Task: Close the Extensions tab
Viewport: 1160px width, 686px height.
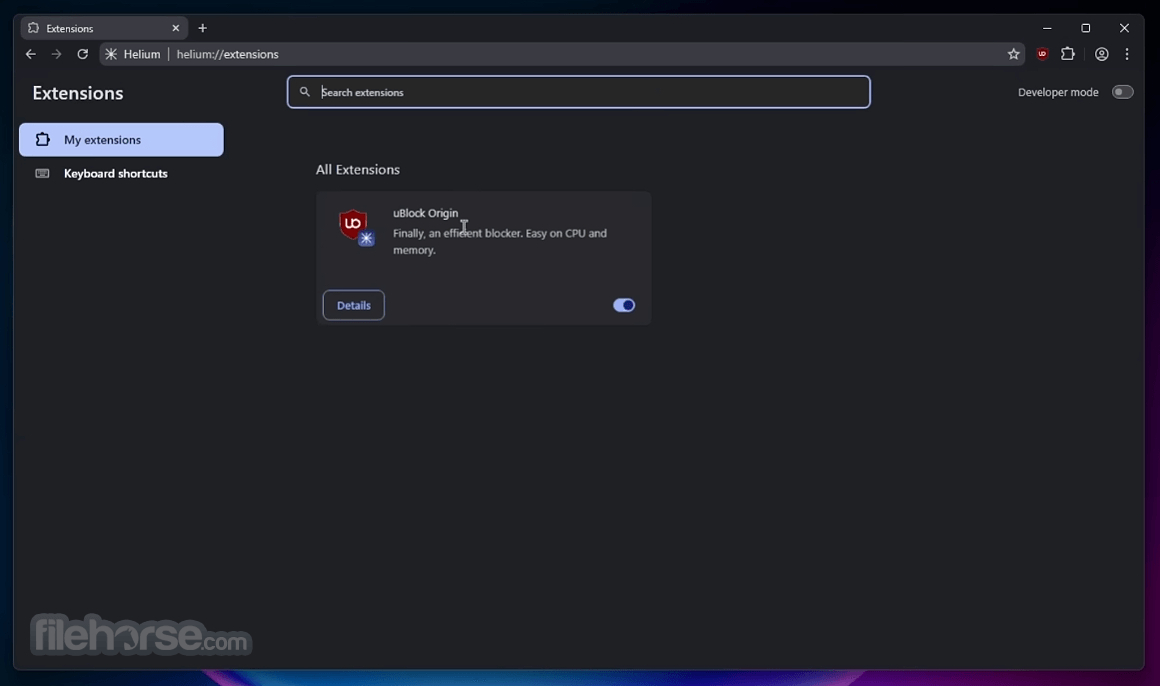Action: point(175,28)
